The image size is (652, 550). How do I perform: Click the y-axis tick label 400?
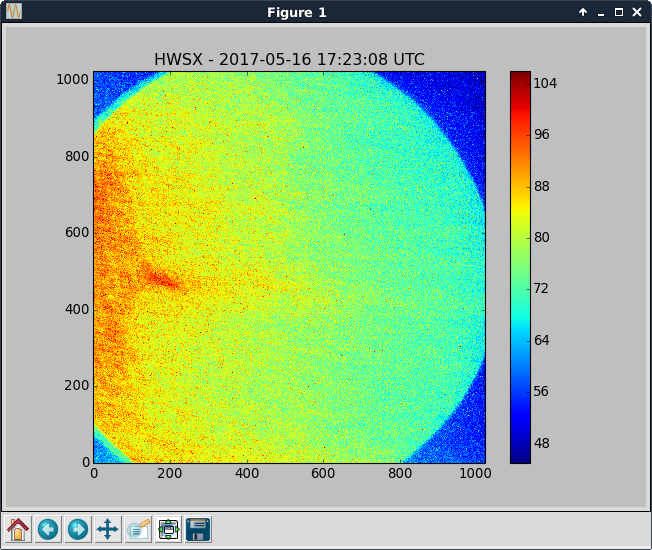(x=77, y=309)
